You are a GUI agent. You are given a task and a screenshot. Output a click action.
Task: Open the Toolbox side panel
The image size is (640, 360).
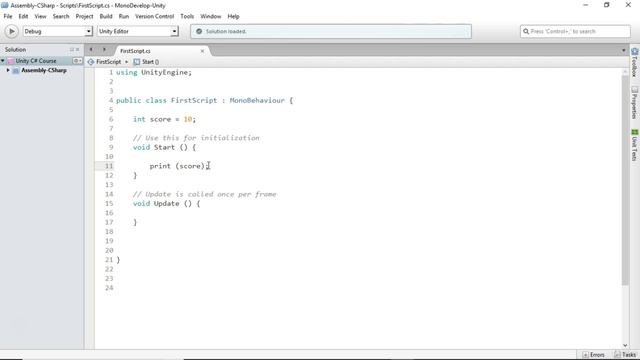[634, 62]
